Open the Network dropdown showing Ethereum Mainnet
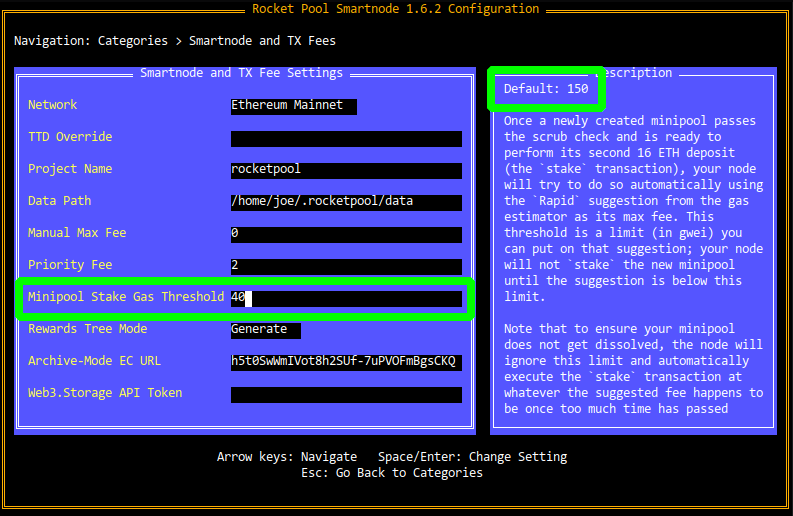Image resolution: width=793 pixels, height=516 pixels. tap(293, 105)
